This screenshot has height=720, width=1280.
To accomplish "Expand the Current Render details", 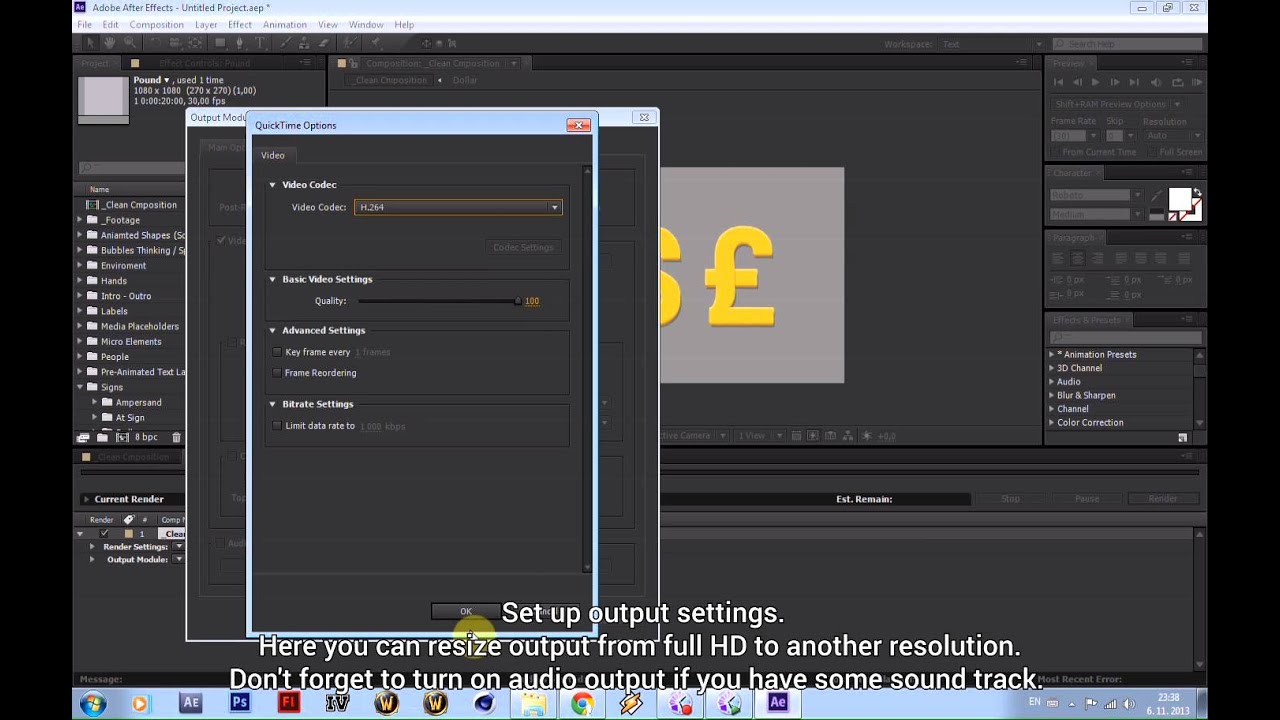I will (86, 499).
